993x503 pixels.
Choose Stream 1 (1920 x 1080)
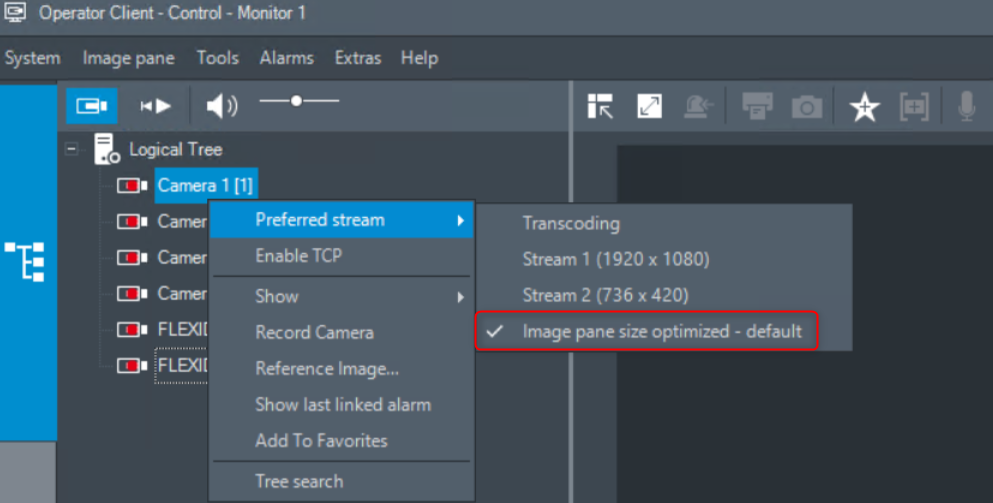(x=615, y=259)
